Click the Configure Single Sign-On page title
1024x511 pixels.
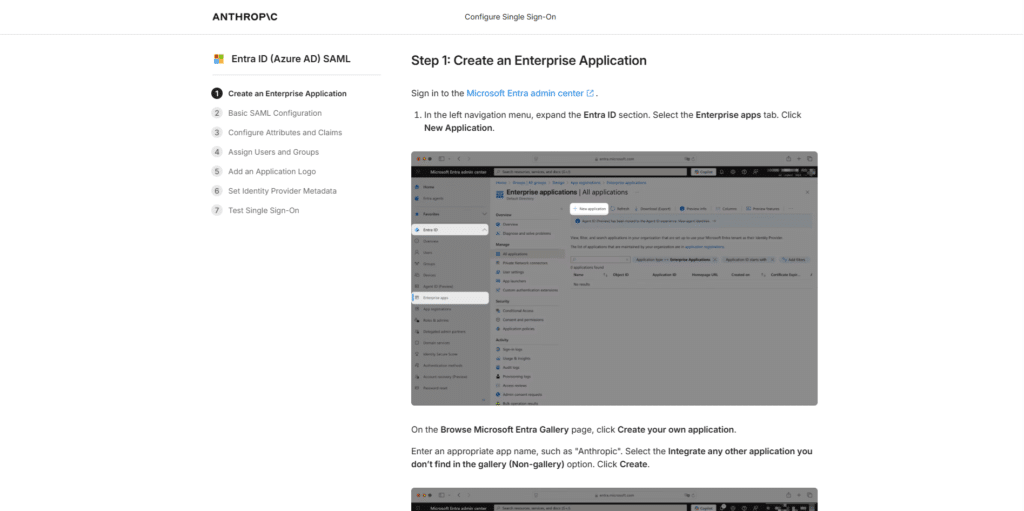510,17
